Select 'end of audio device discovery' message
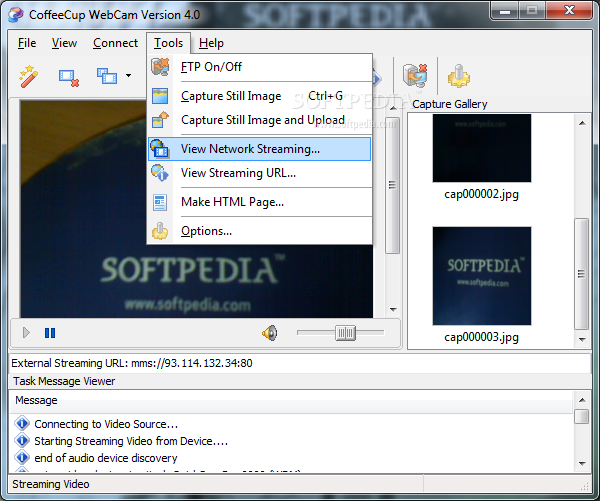The image size is (600, 501). [x=106, y=458]
